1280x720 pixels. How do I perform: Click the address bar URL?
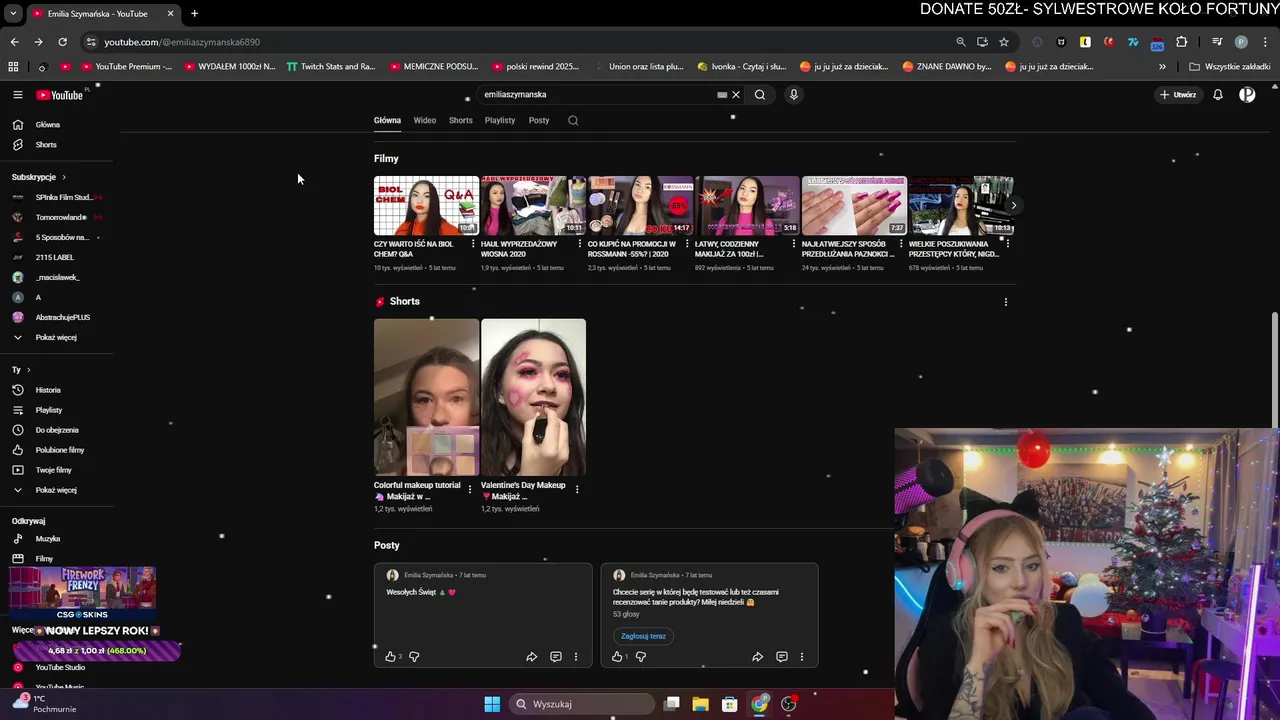pos(182,42)
